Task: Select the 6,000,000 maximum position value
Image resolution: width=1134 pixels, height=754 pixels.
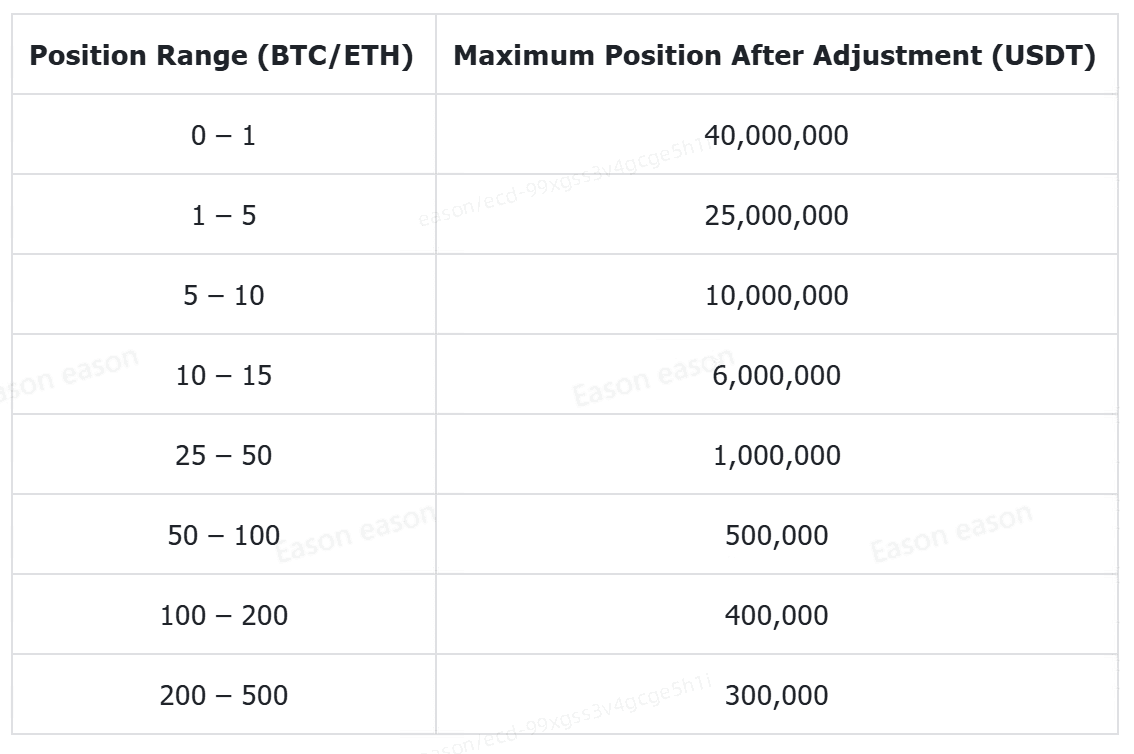Action: tap(776, 375)
